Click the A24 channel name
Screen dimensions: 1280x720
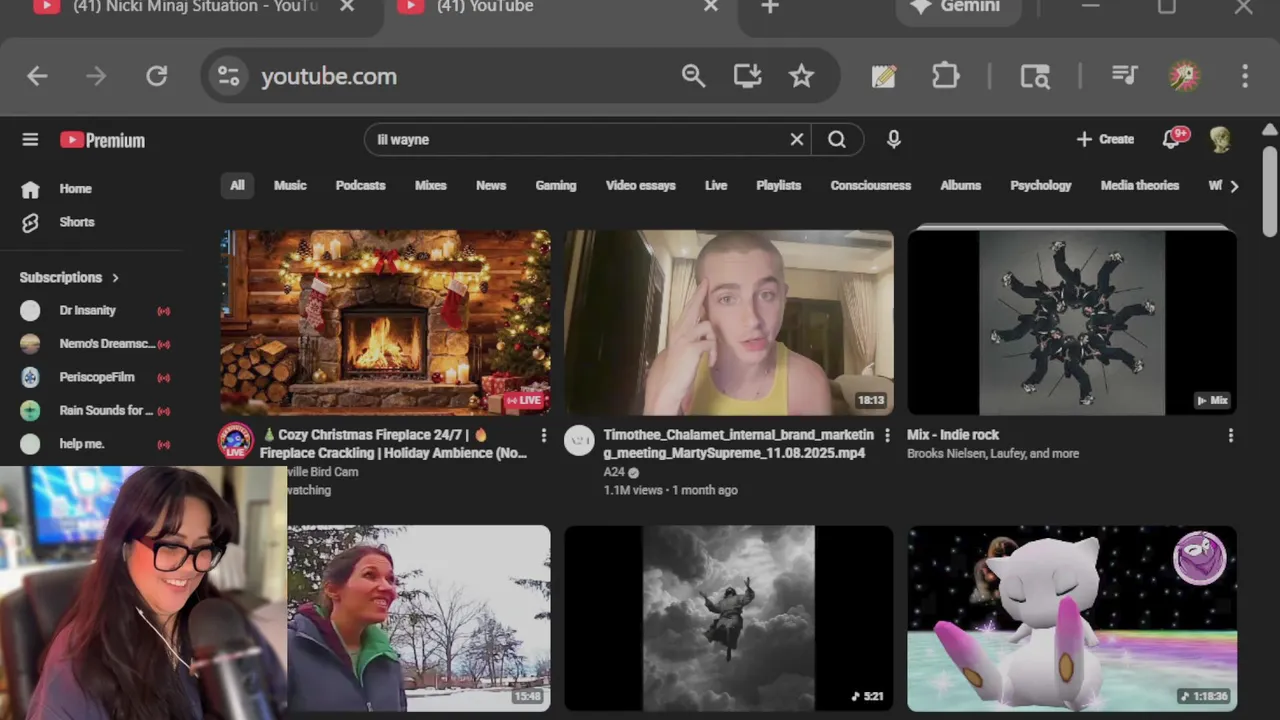pyautogui.click(x=614, y=472)
